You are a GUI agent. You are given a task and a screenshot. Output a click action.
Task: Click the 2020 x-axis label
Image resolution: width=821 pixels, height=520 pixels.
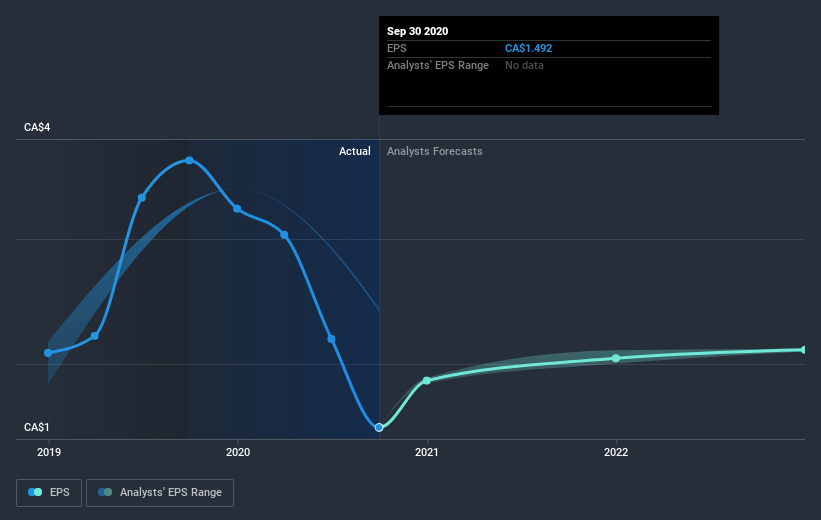click(238, 452)
